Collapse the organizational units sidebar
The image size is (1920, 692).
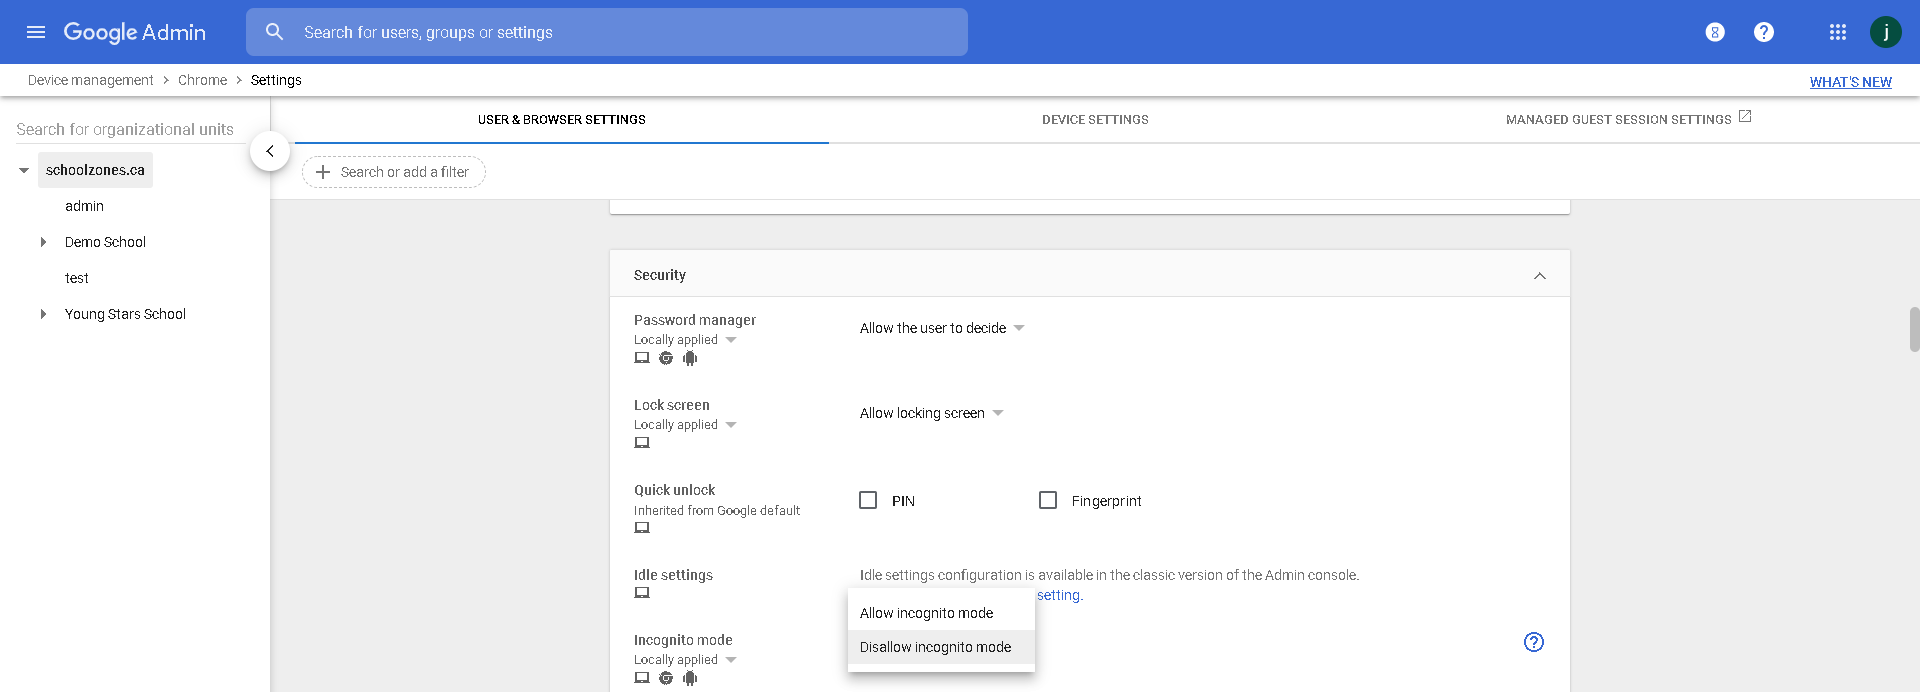pyautogui.click(x=270, y=151)
